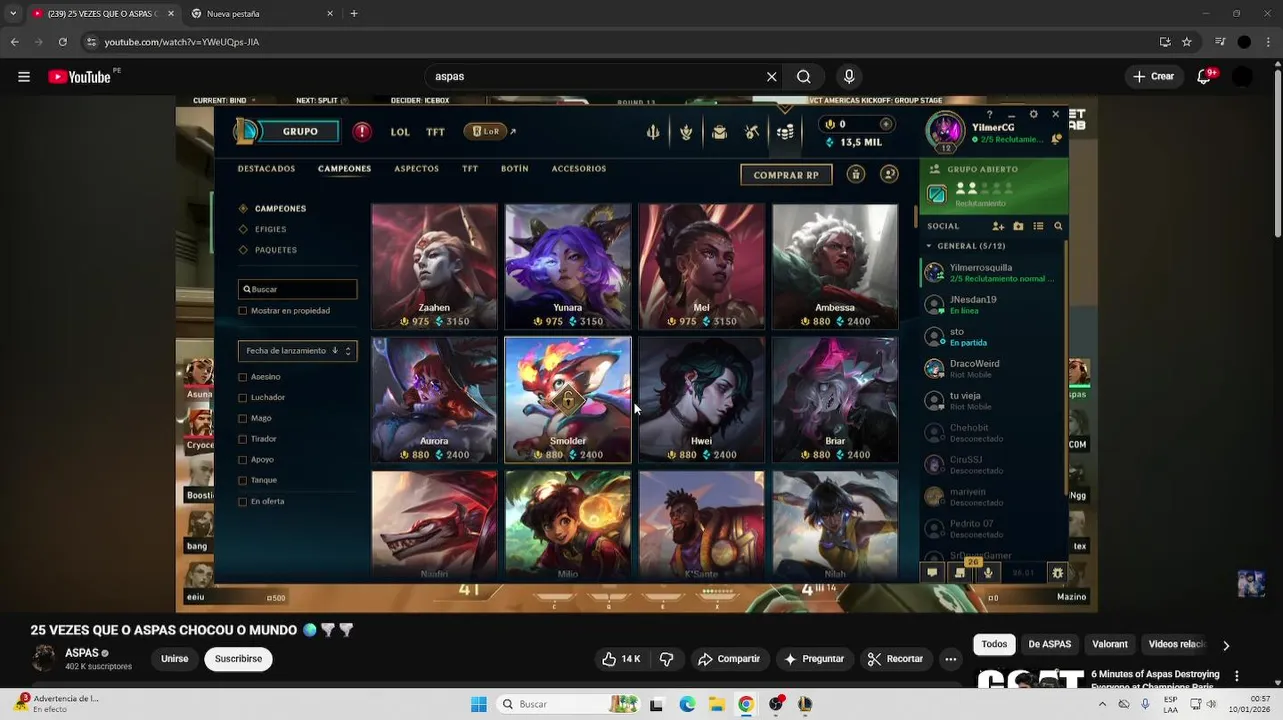The width and height of the screenshot is (1283, 720).
Task: Open the missions icon with 26 badge
Action: (x=961, y=572)
